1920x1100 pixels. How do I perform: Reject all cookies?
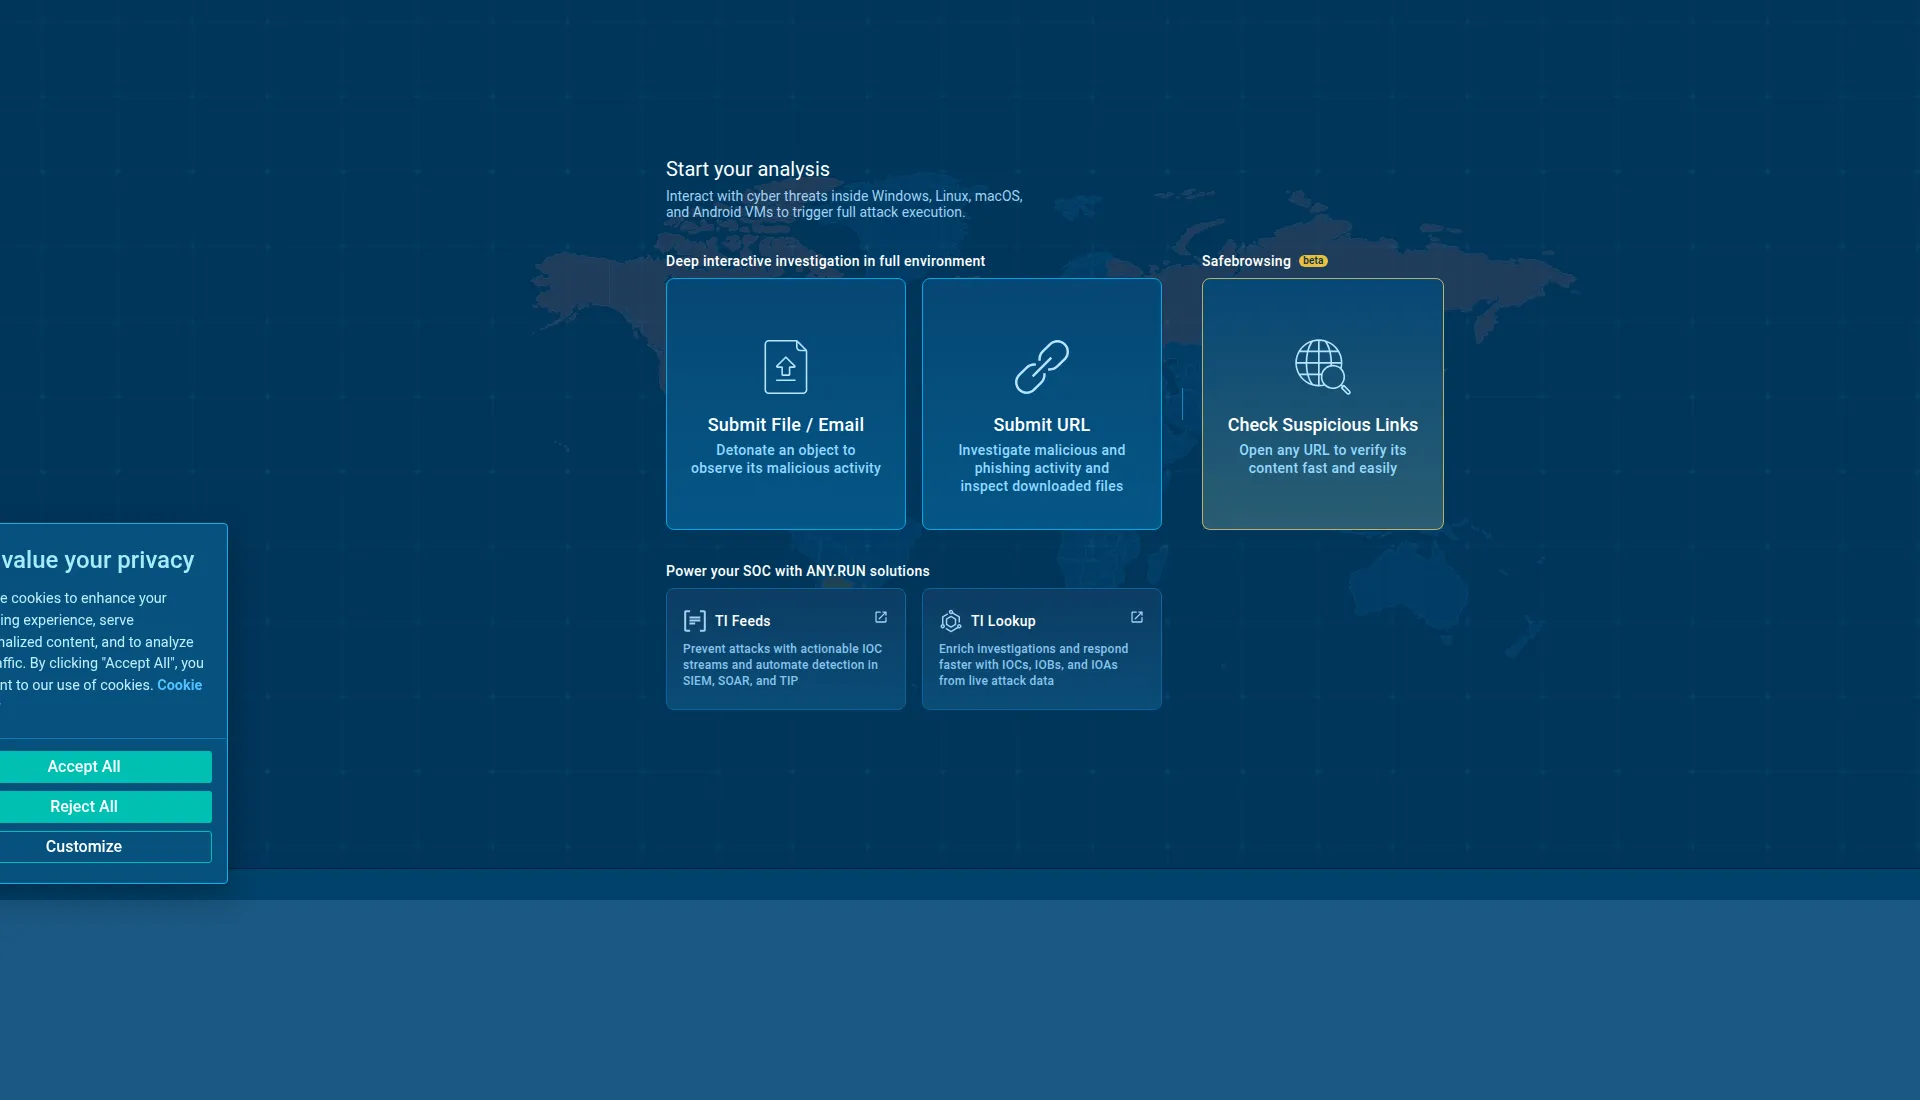[84, 807]
